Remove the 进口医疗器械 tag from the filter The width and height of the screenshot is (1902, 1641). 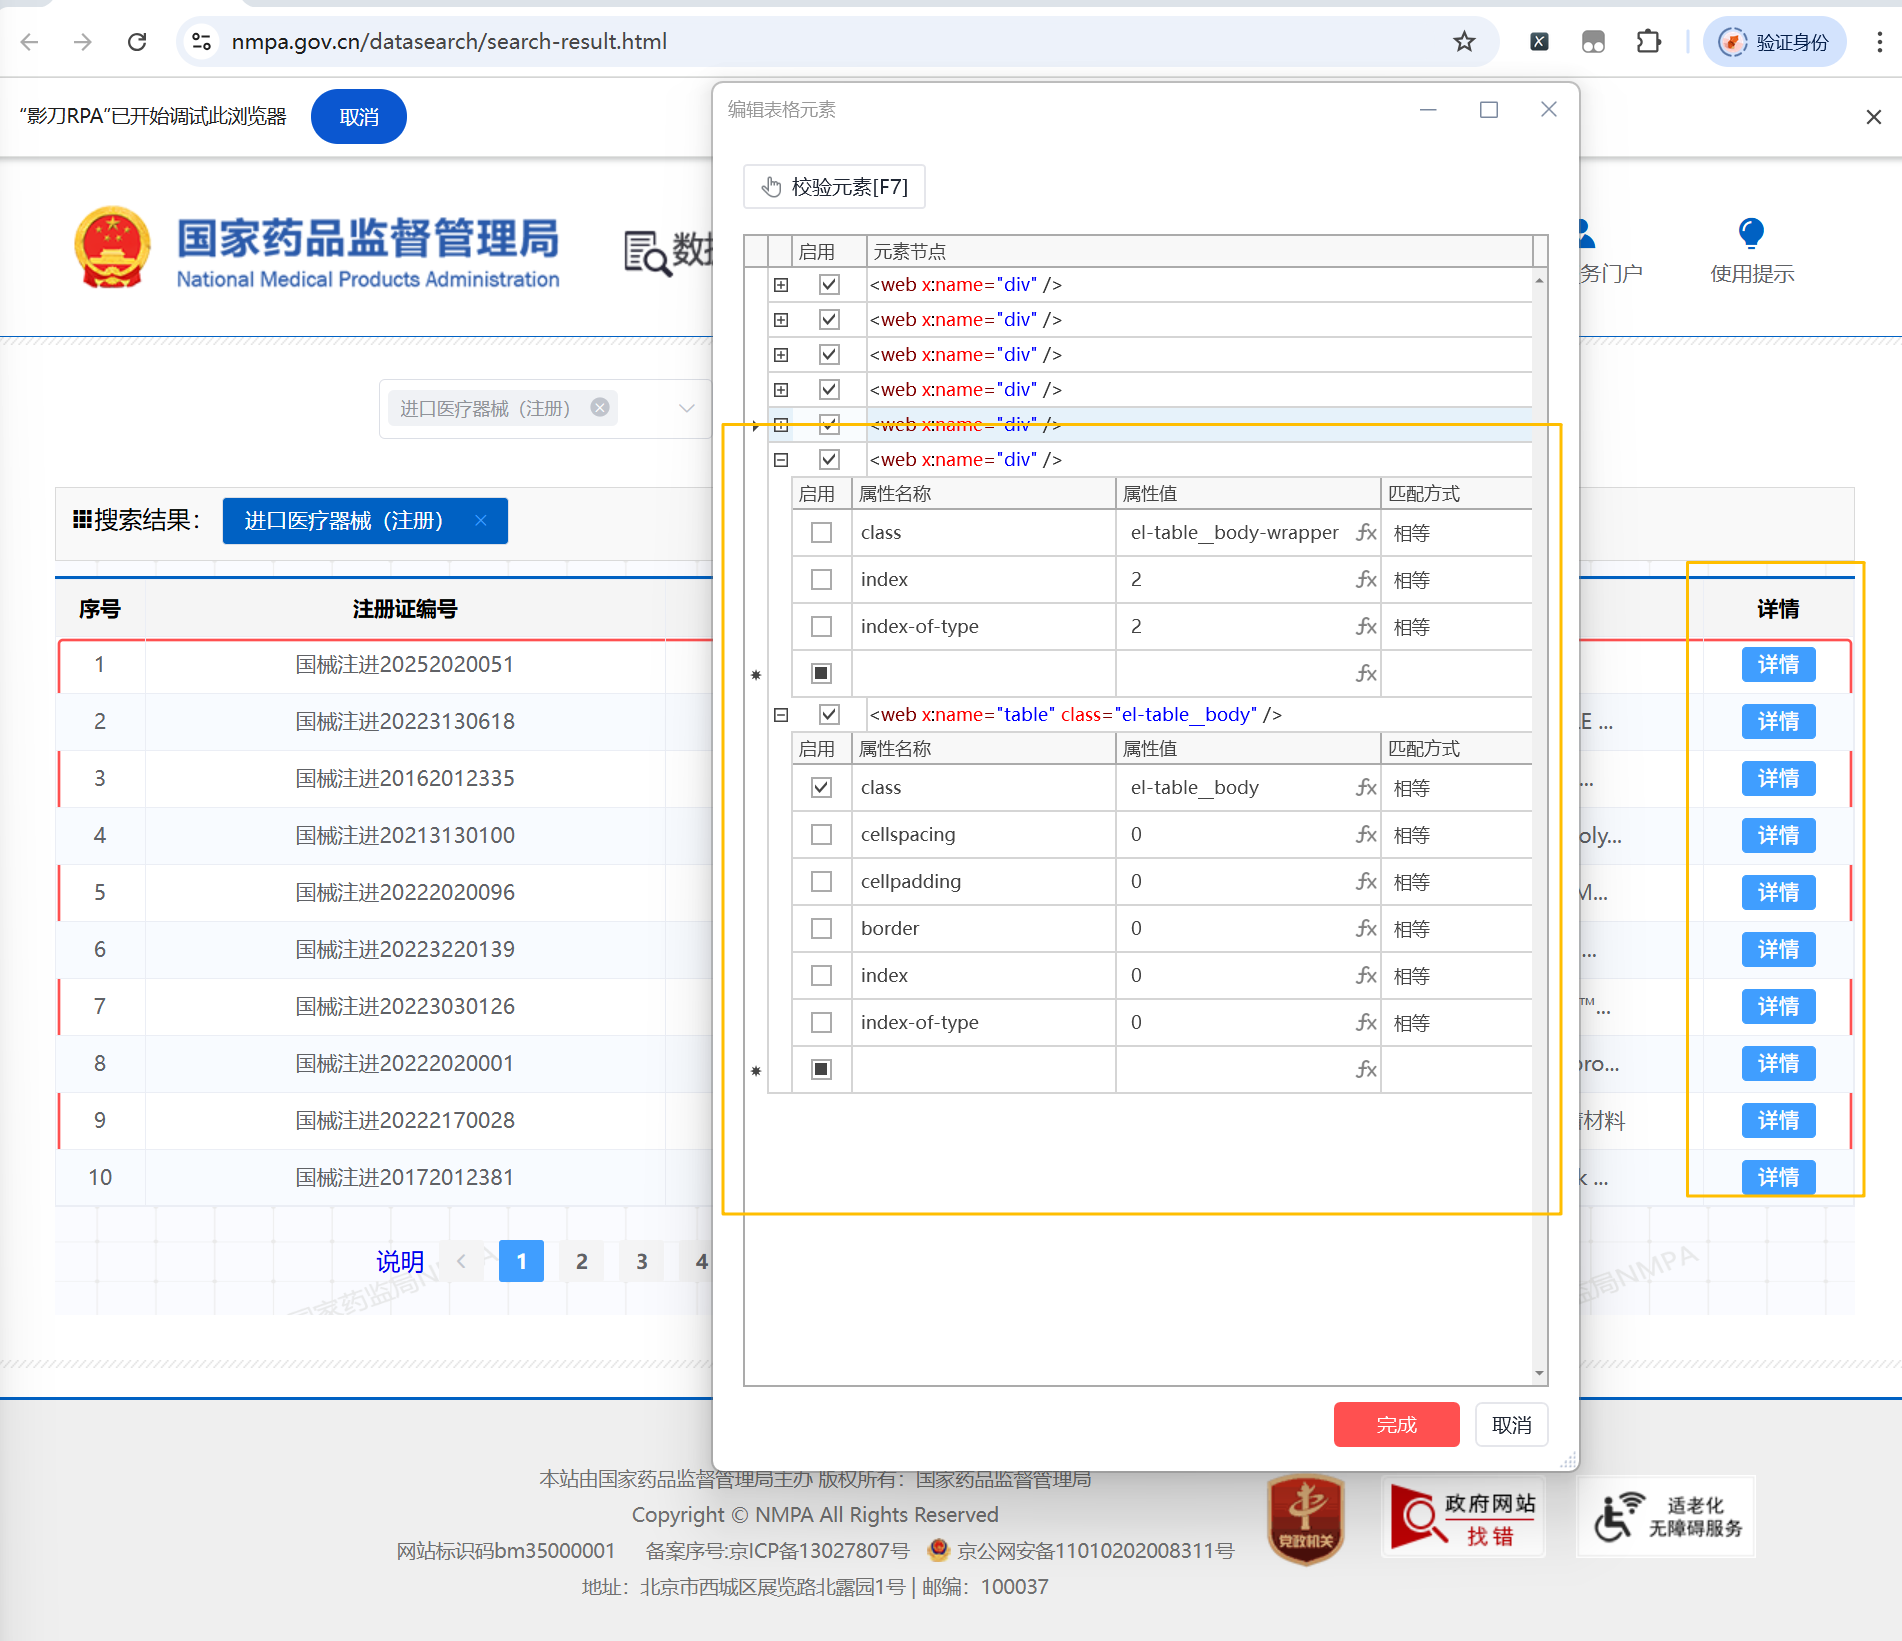(600, 408)
